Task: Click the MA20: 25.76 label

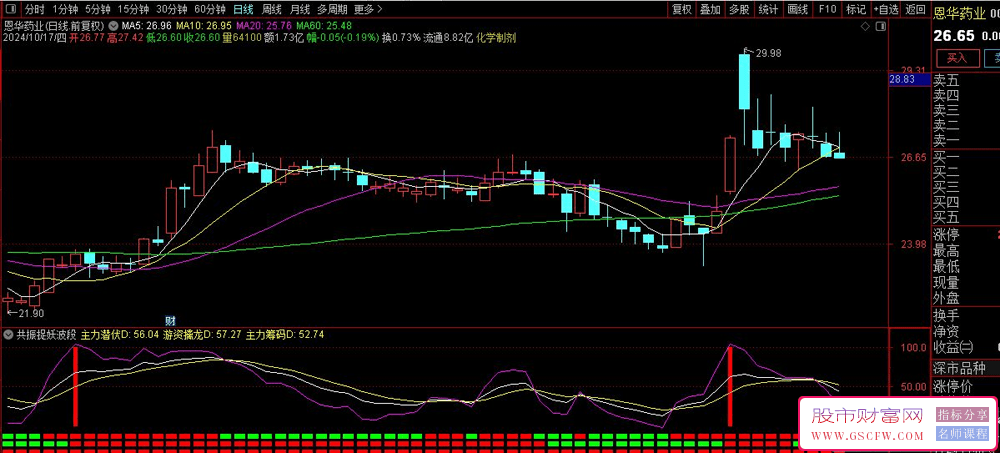Action: coord(264,26)
